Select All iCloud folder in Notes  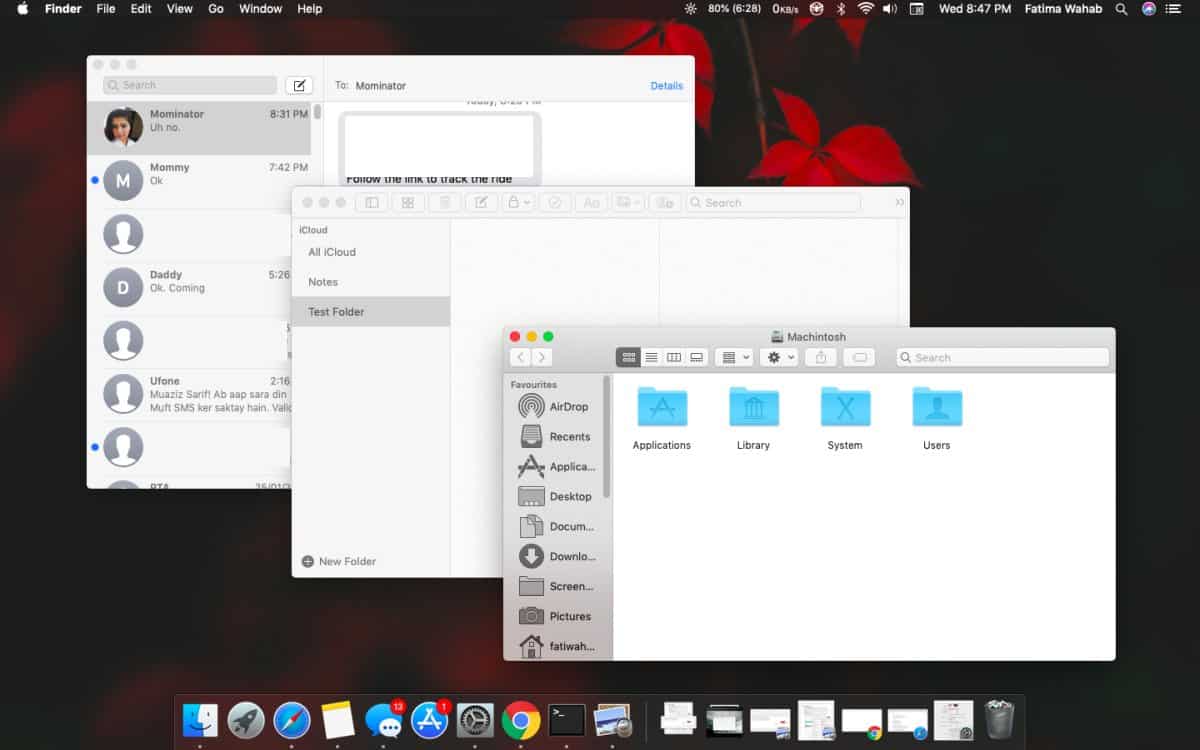click(371, 252)
